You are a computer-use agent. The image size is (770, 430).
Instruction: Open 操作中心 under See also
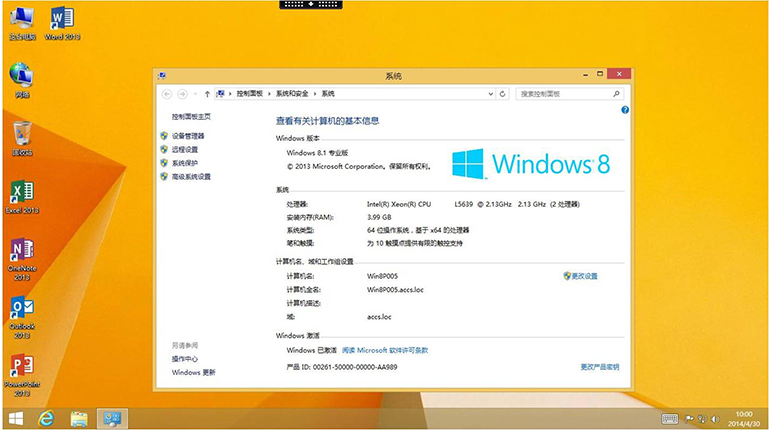point(185,359)
